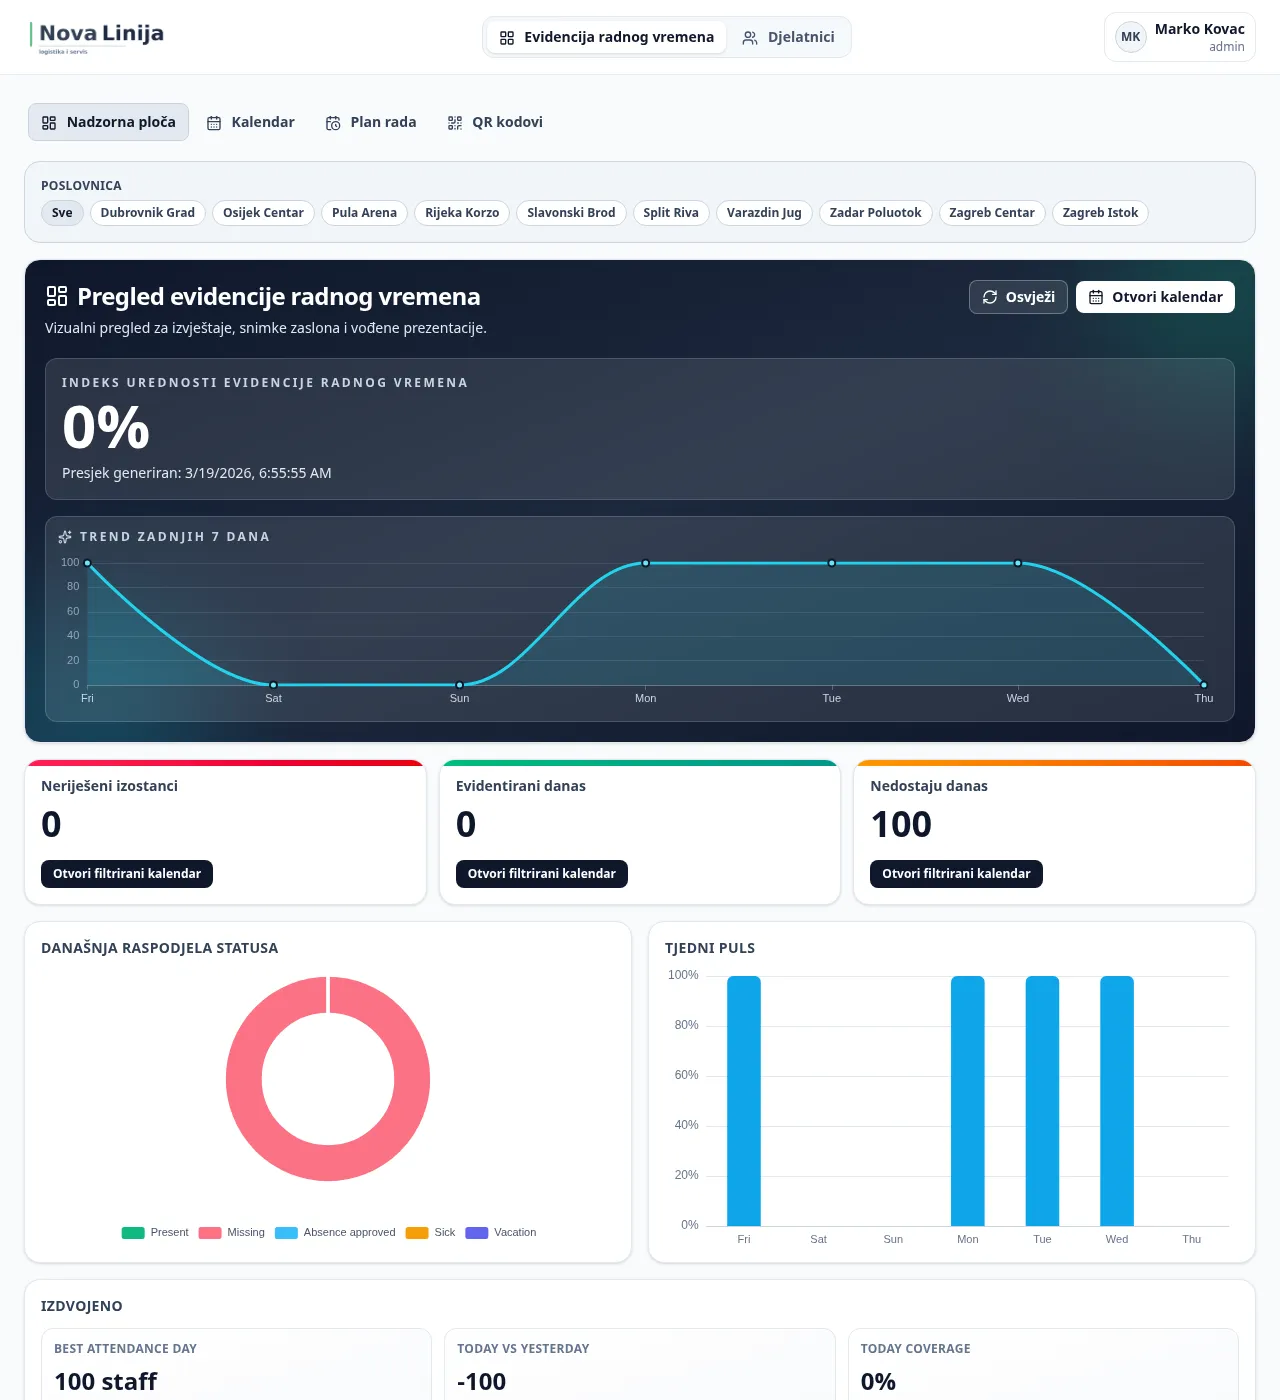Click the Nova Linija logo
The image size is (1280, 1400).
pos(97,36)
